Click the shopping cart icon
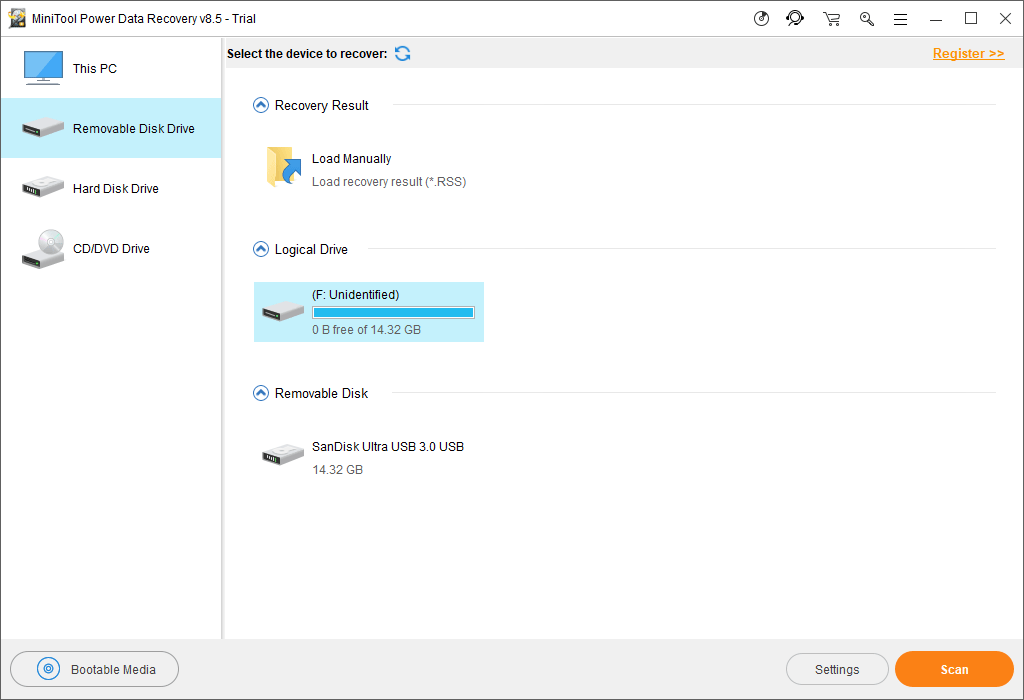Screen dimensions: 1024x700 tap(831, 19)
